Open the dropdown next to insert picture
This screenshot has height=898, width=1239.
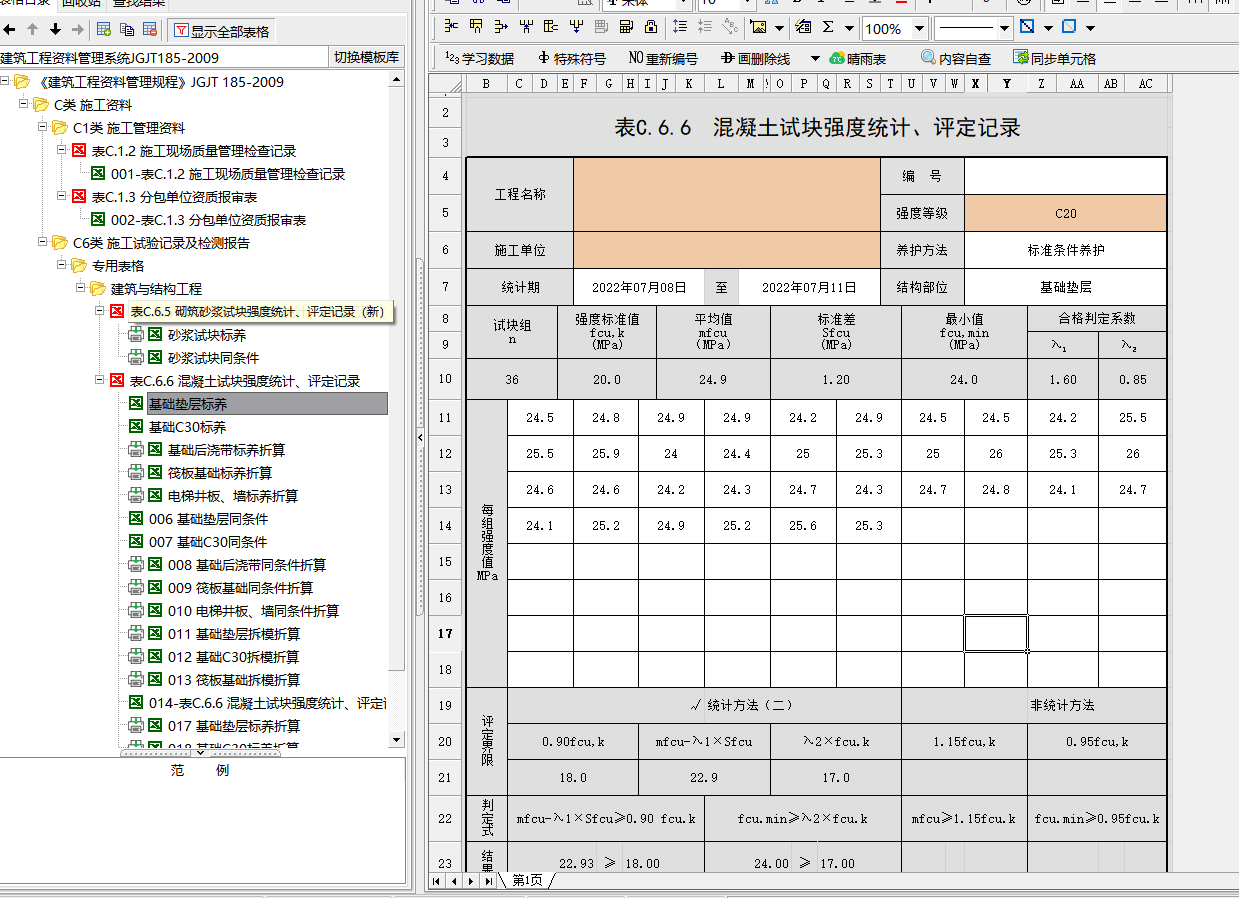(777, 28)
